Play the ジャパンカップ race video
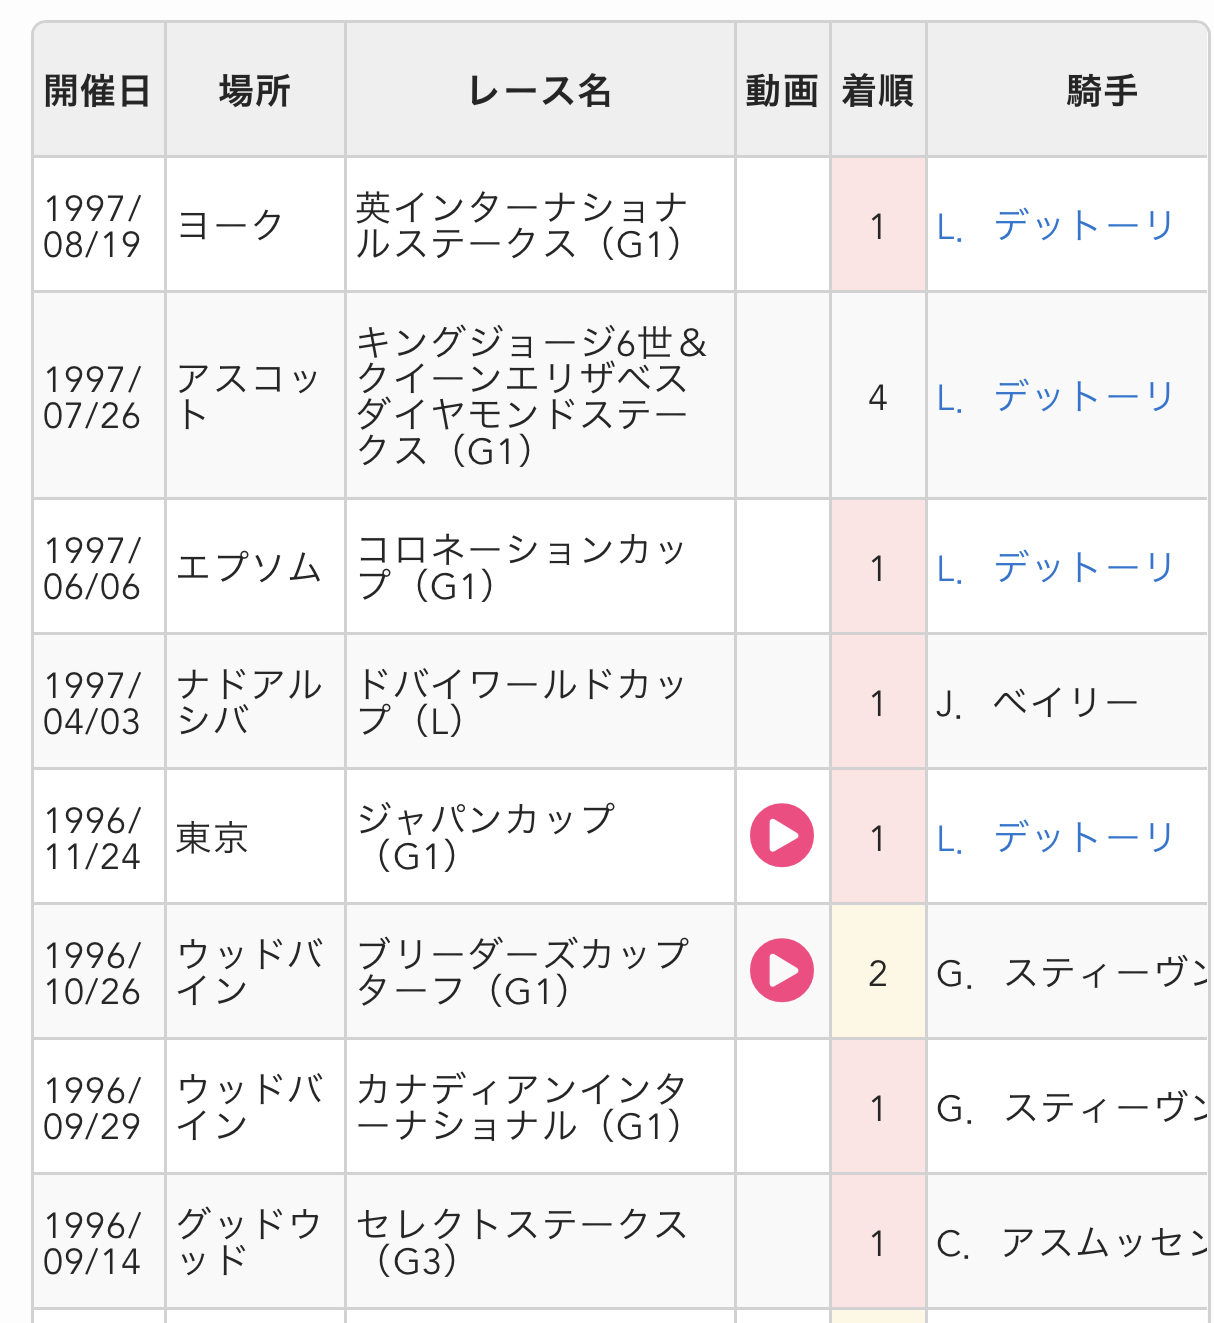 782,836
